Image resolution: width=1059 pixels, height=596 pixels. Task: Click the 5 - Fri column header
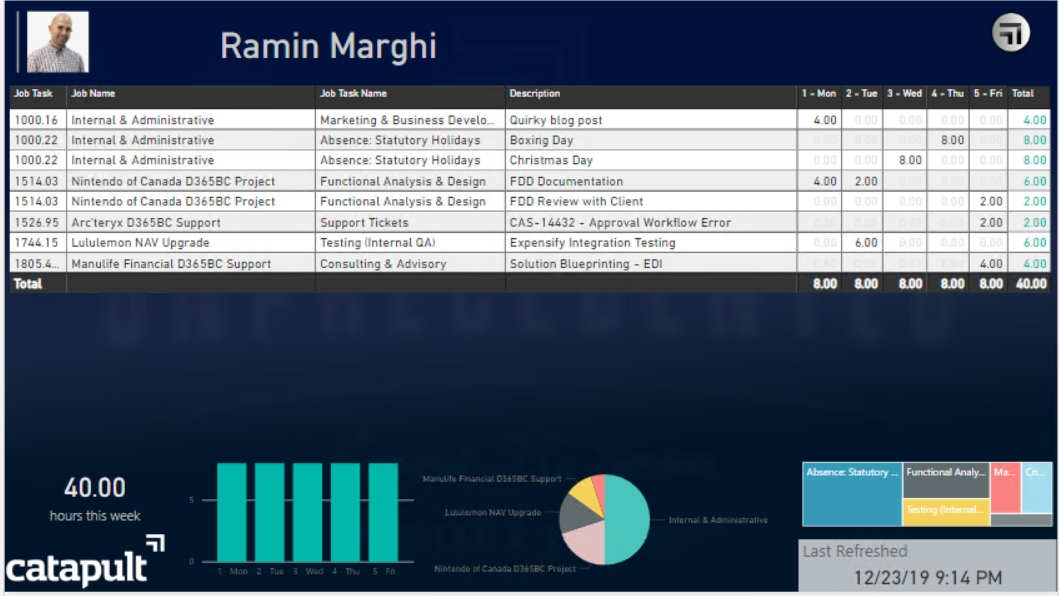987,93
